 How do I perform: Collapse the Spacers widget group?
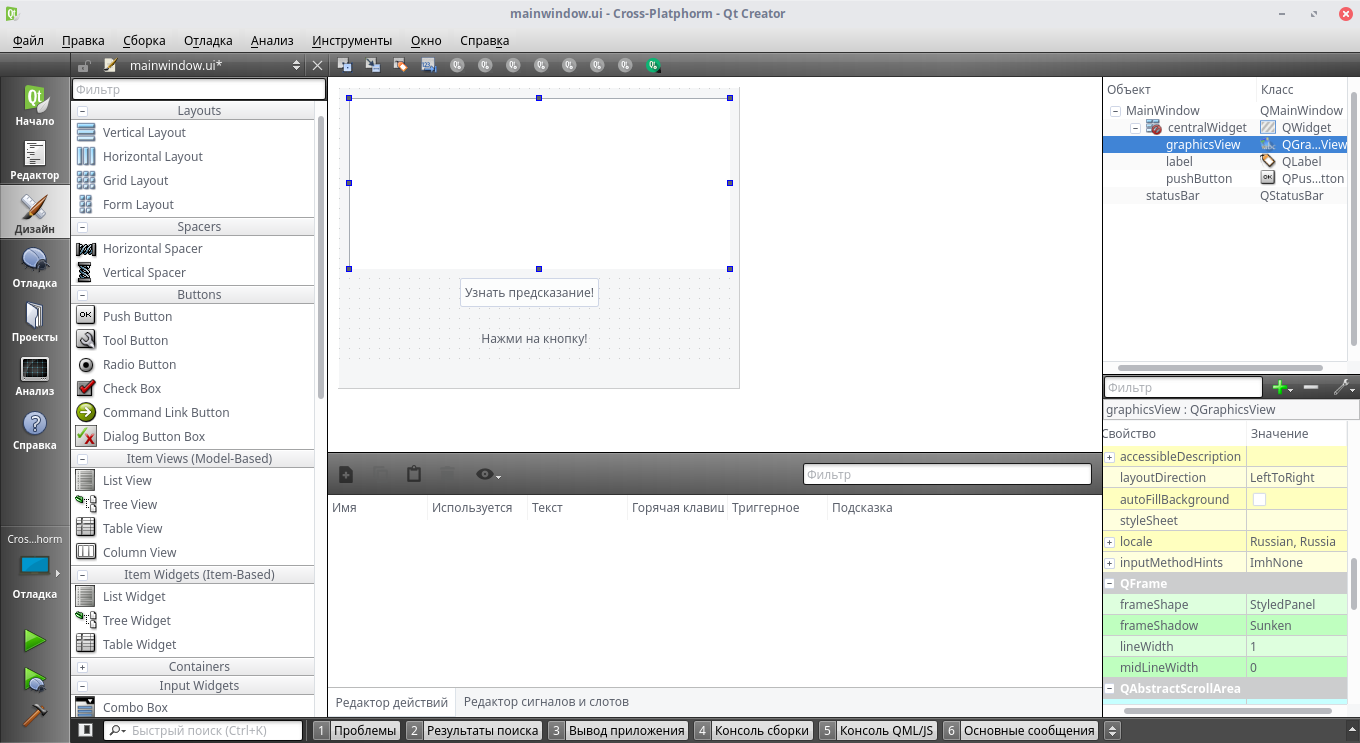(x=82, y=227)
